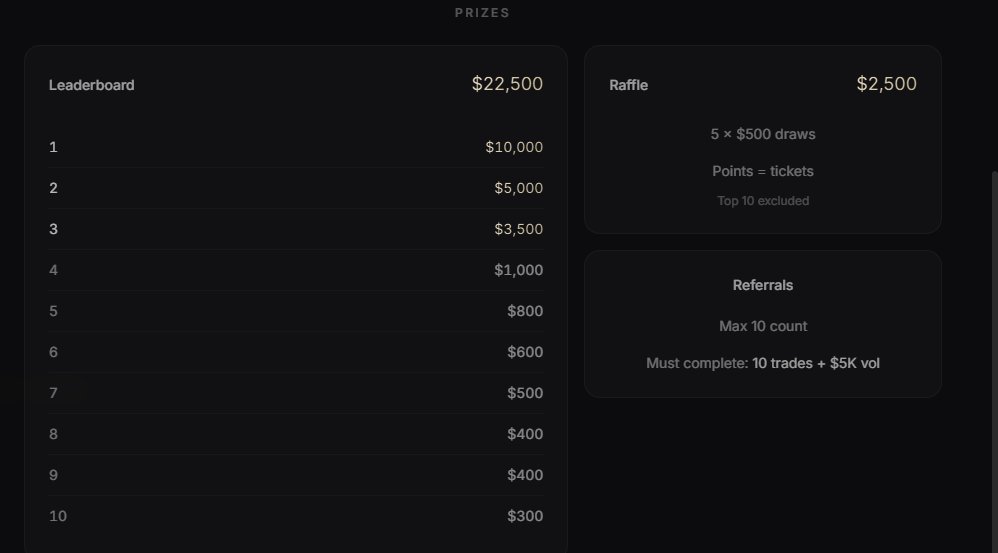The image size is (998, 553).
Task: Select the third place $3,500 prize
Action: (x=518, y=229)
